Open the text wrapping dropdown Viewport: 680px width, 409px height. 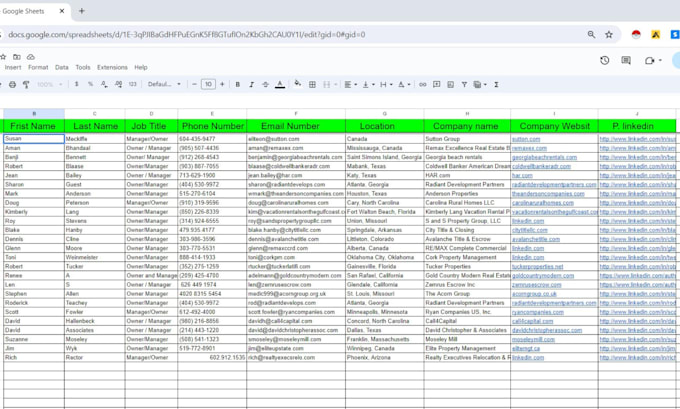click(386, 85)
